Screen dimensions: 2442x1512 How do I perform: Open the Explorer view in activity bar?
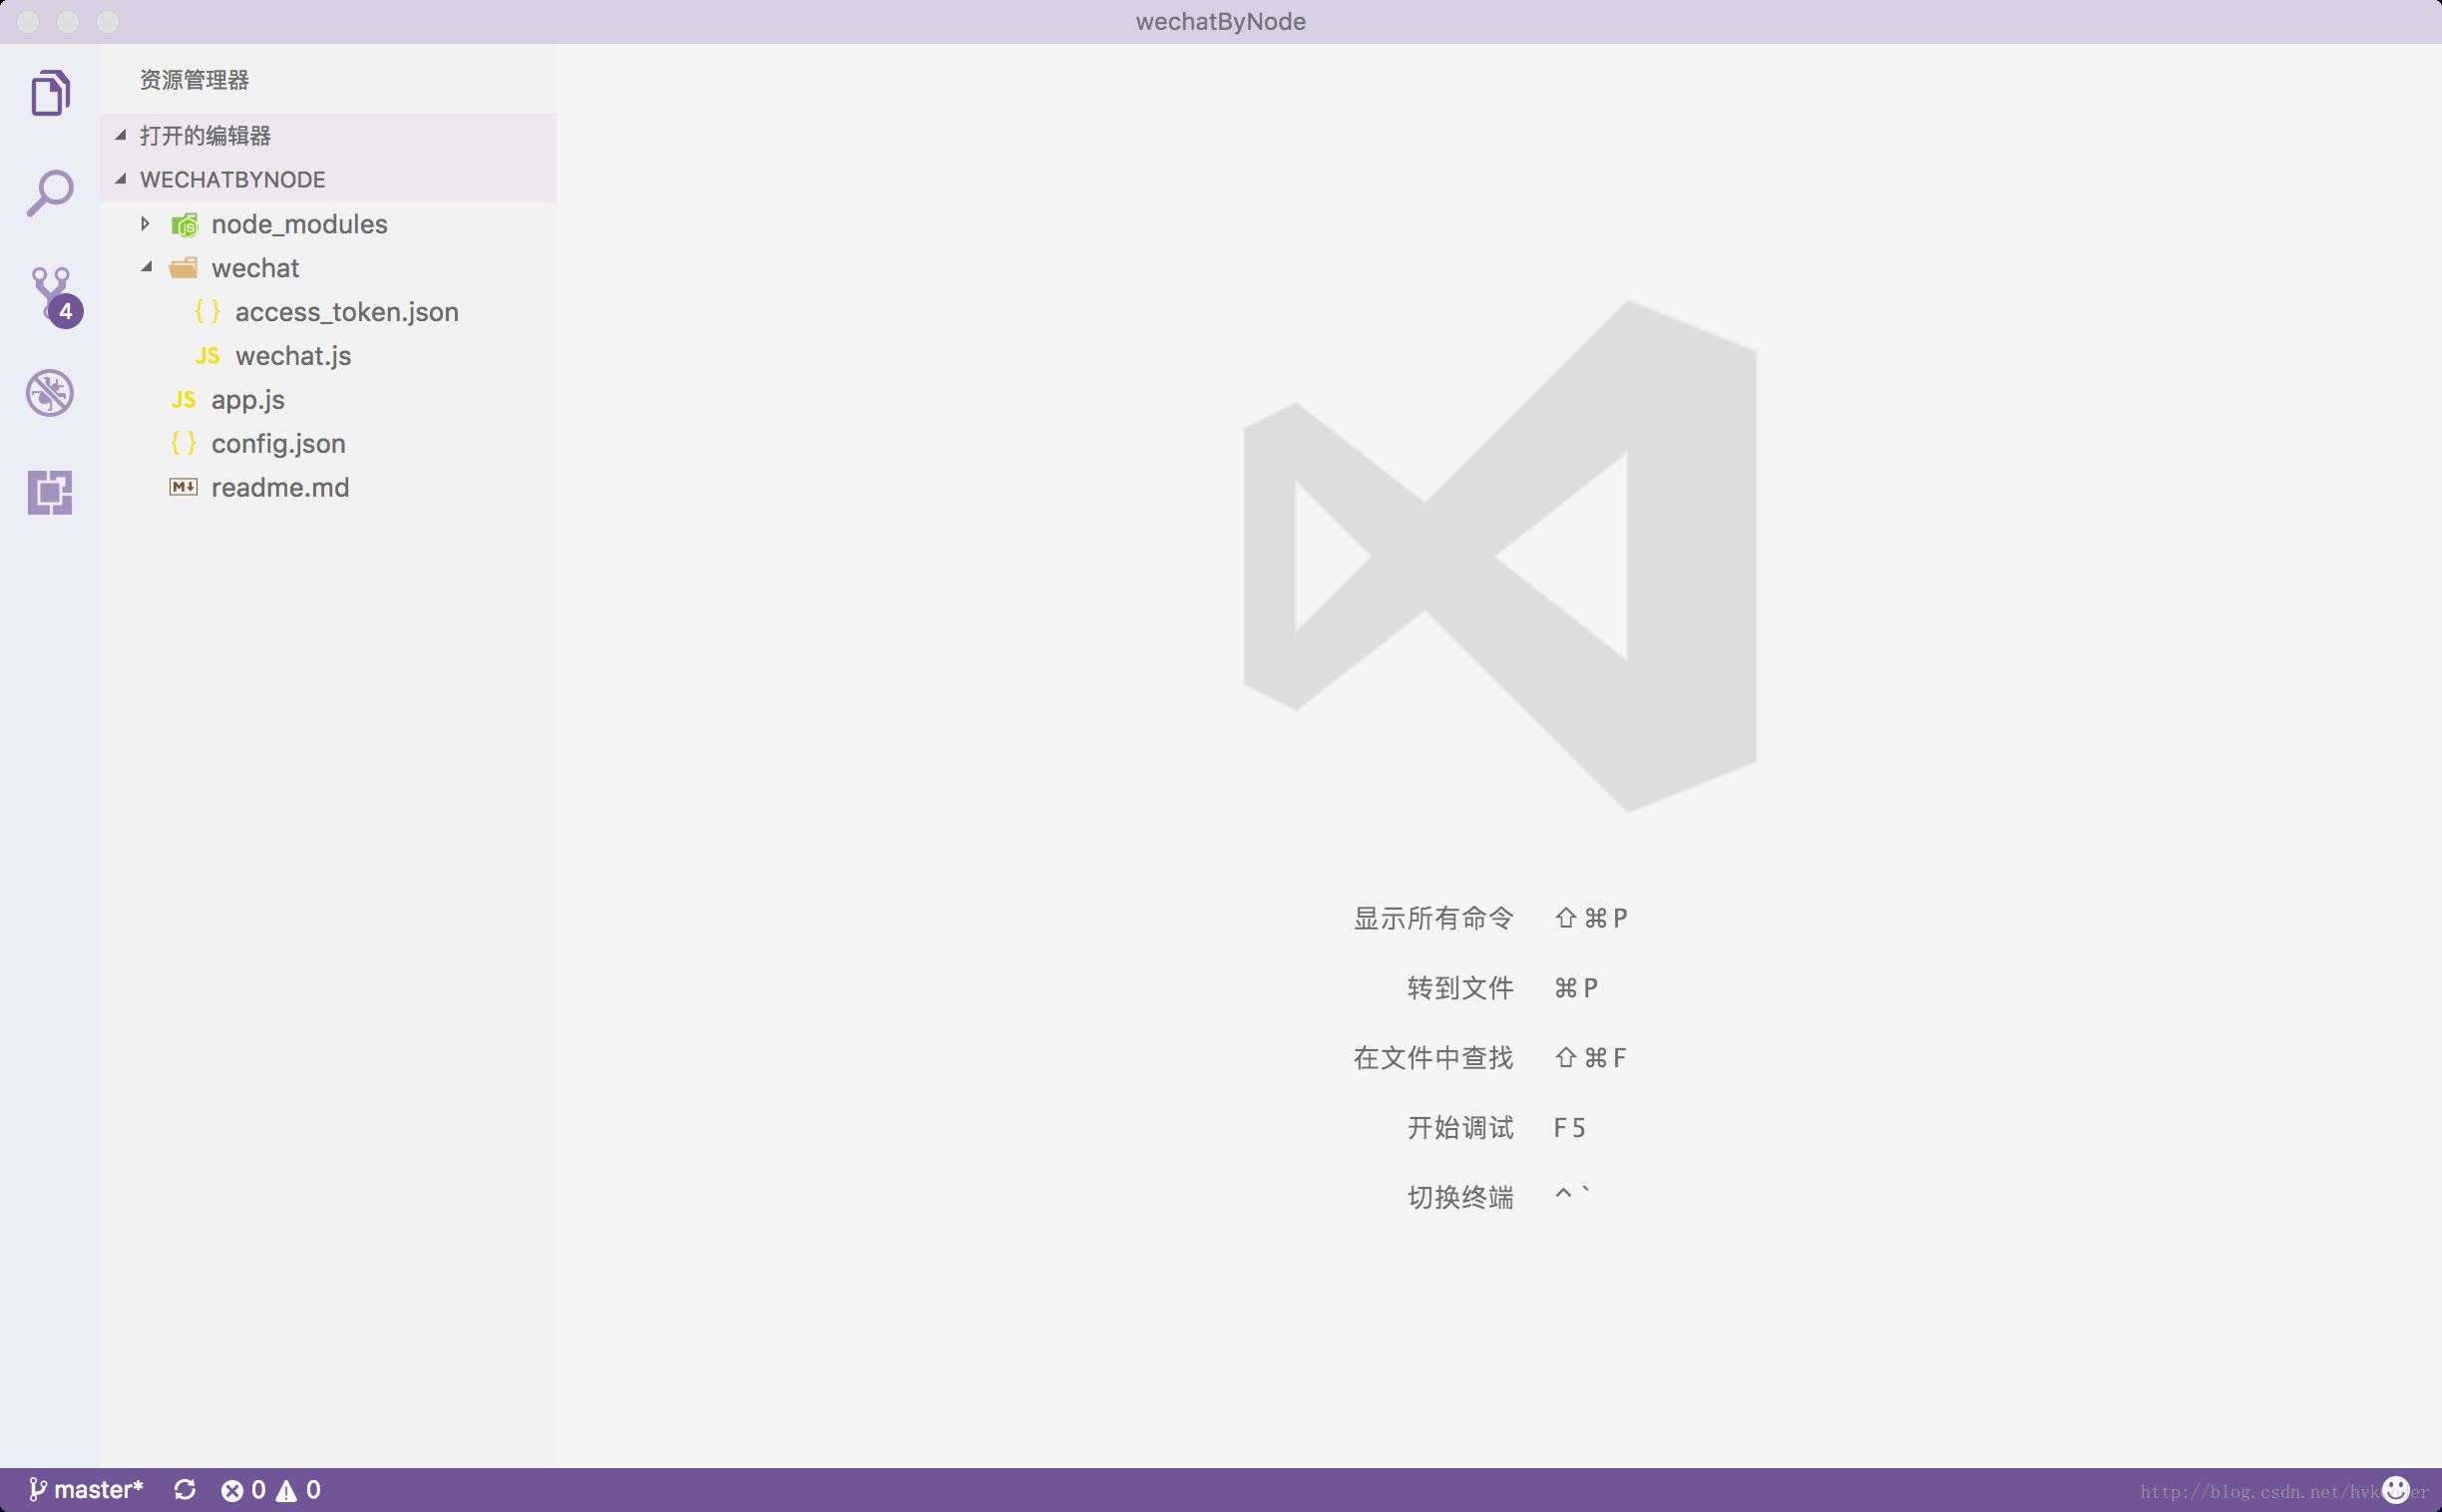click(x=50, y=93)
